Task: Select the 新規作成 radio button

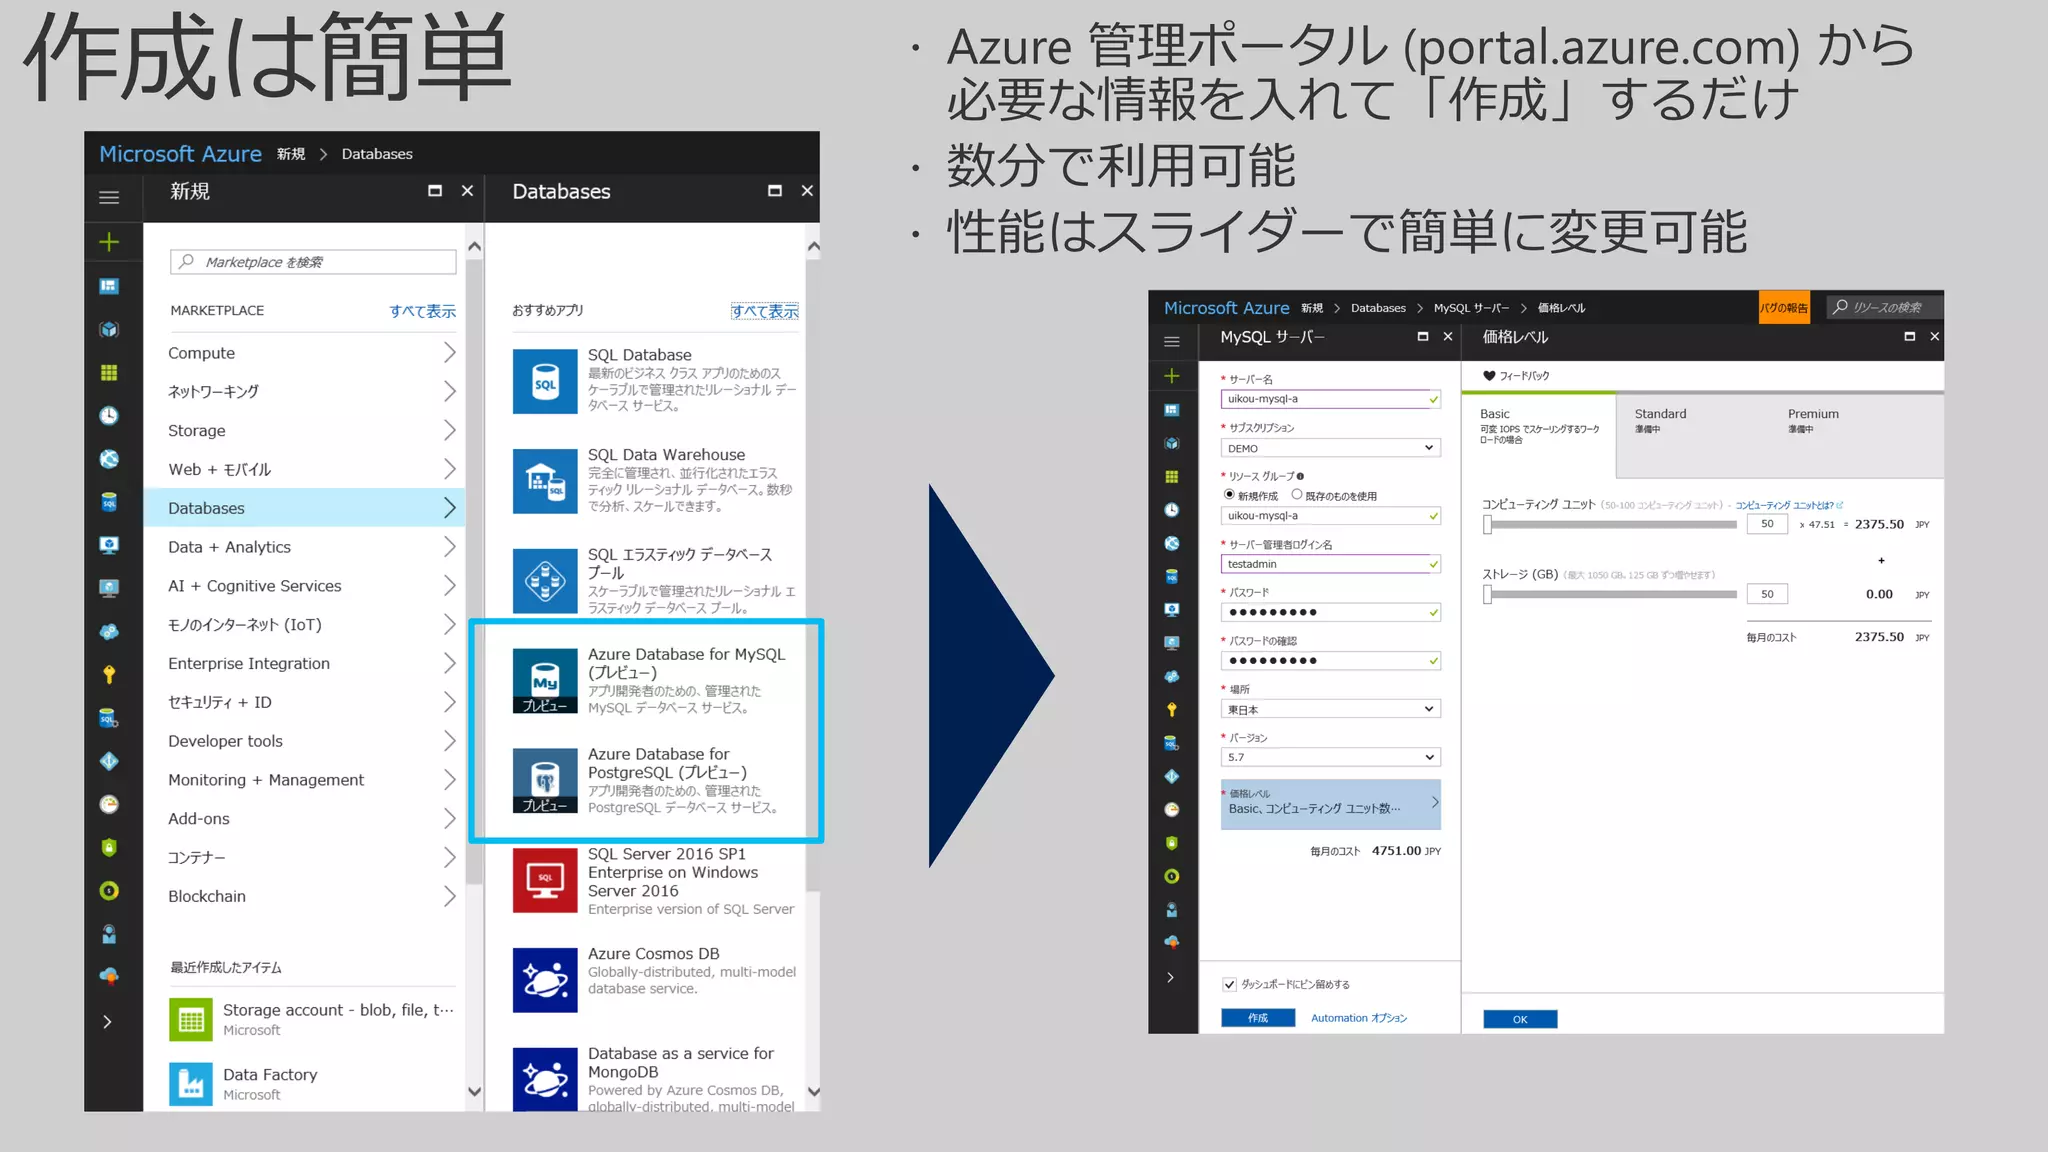Action: [x=1229, y=495]
